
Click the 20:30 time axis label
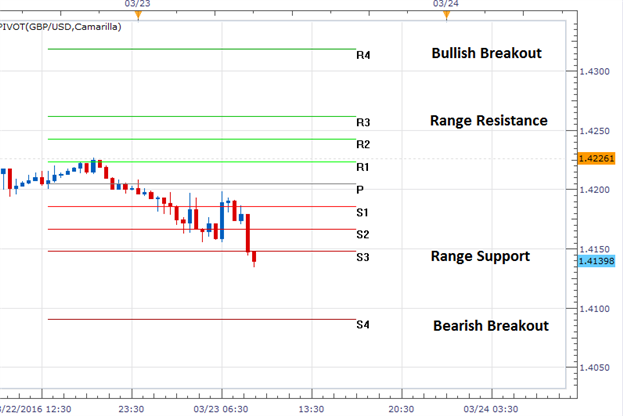[x=401, y=409]
